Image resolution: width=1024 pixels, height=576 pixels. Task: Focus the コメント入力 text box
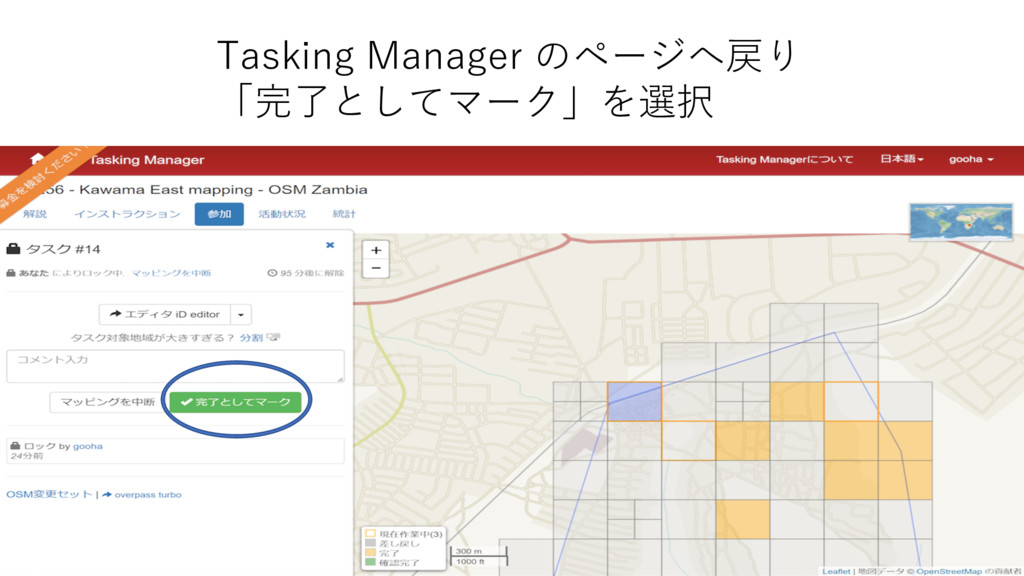(175, 366)
